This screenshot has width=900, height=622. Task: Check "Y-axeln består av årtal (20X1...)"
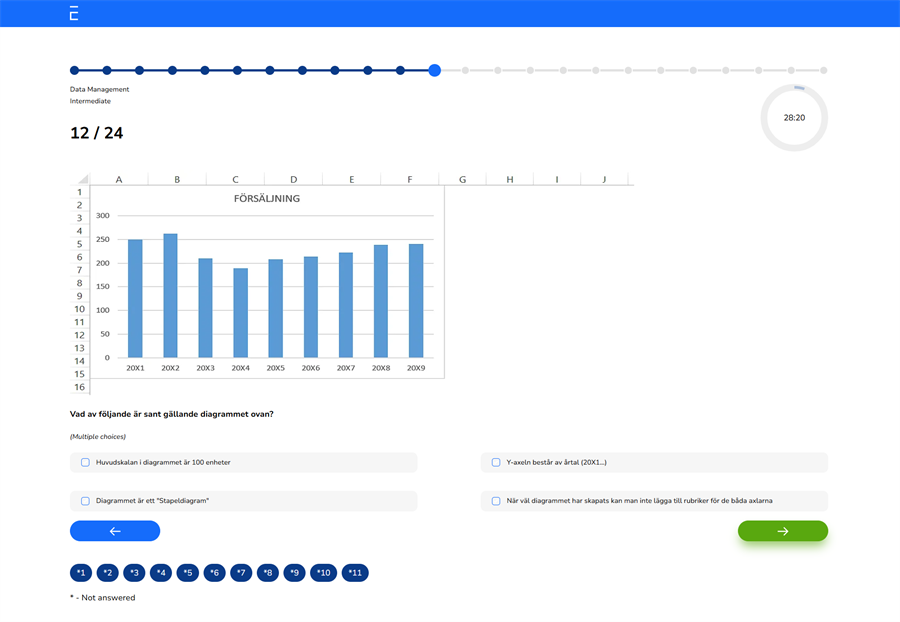494,462
